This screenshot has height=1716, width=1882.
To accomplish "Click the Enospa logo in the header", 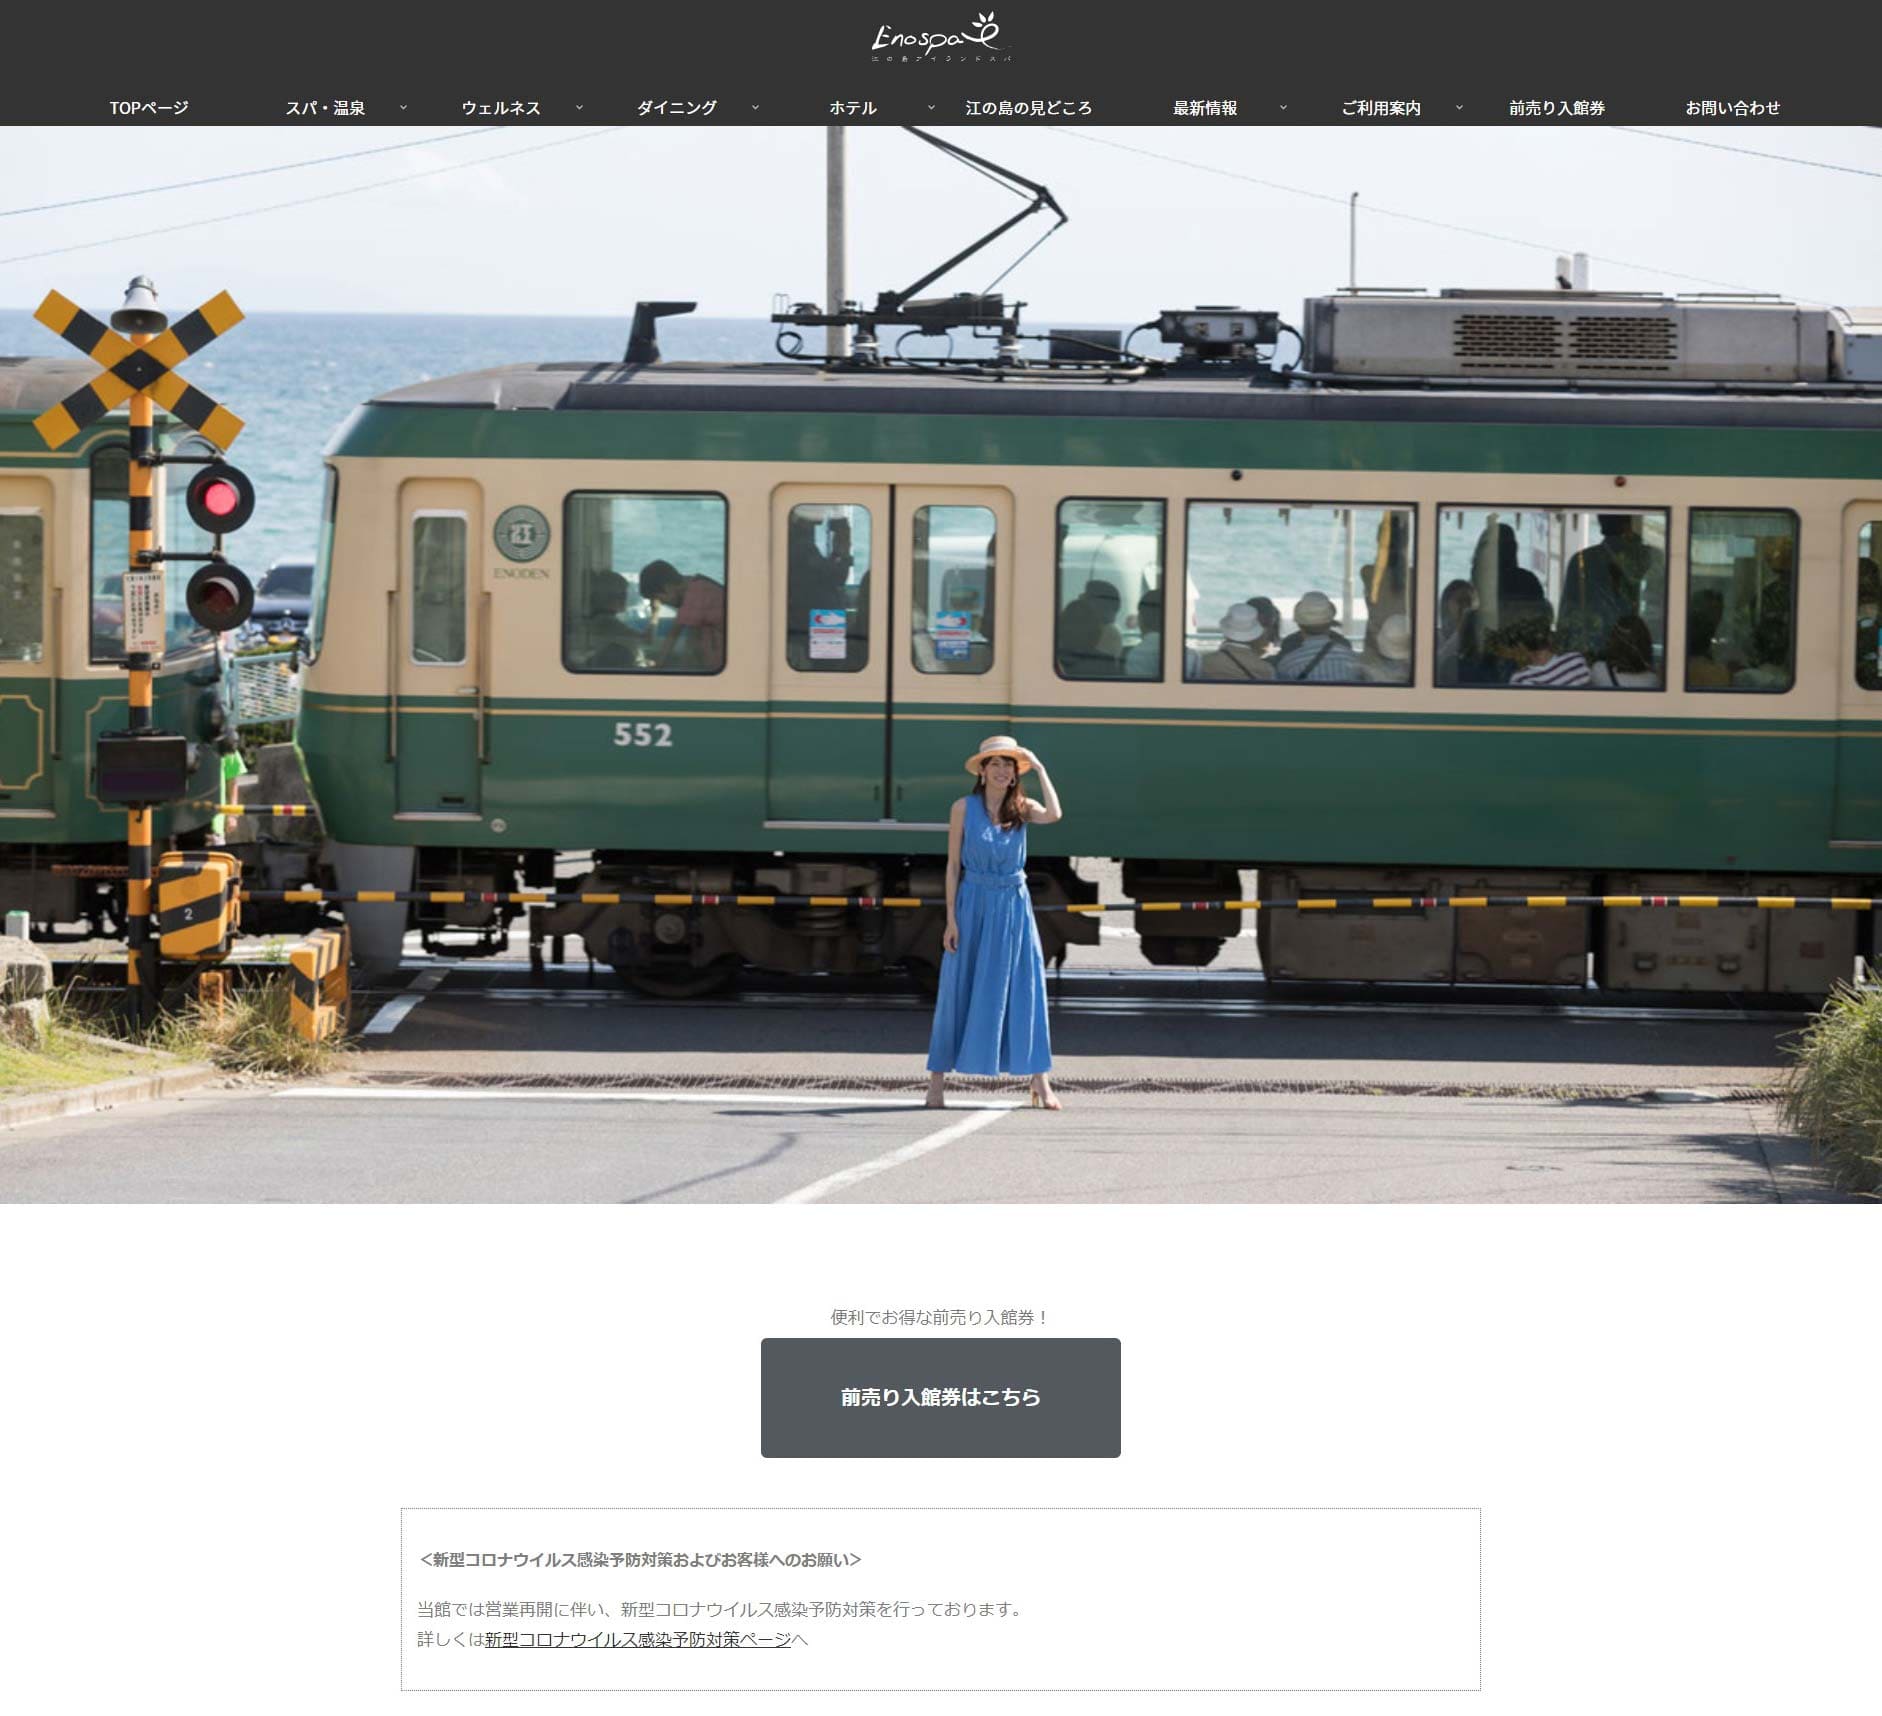I will point(940,38).
